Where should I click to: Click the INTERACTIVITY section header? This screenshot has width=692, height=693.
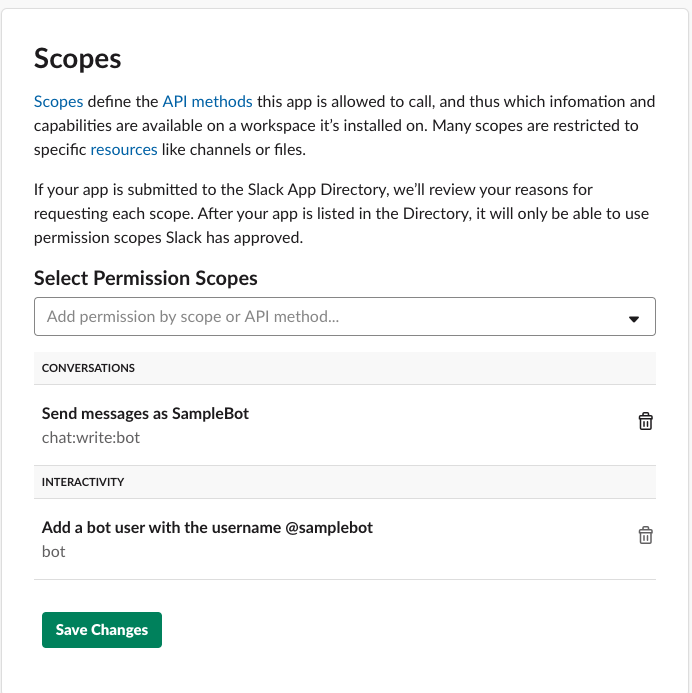(83, 482)
